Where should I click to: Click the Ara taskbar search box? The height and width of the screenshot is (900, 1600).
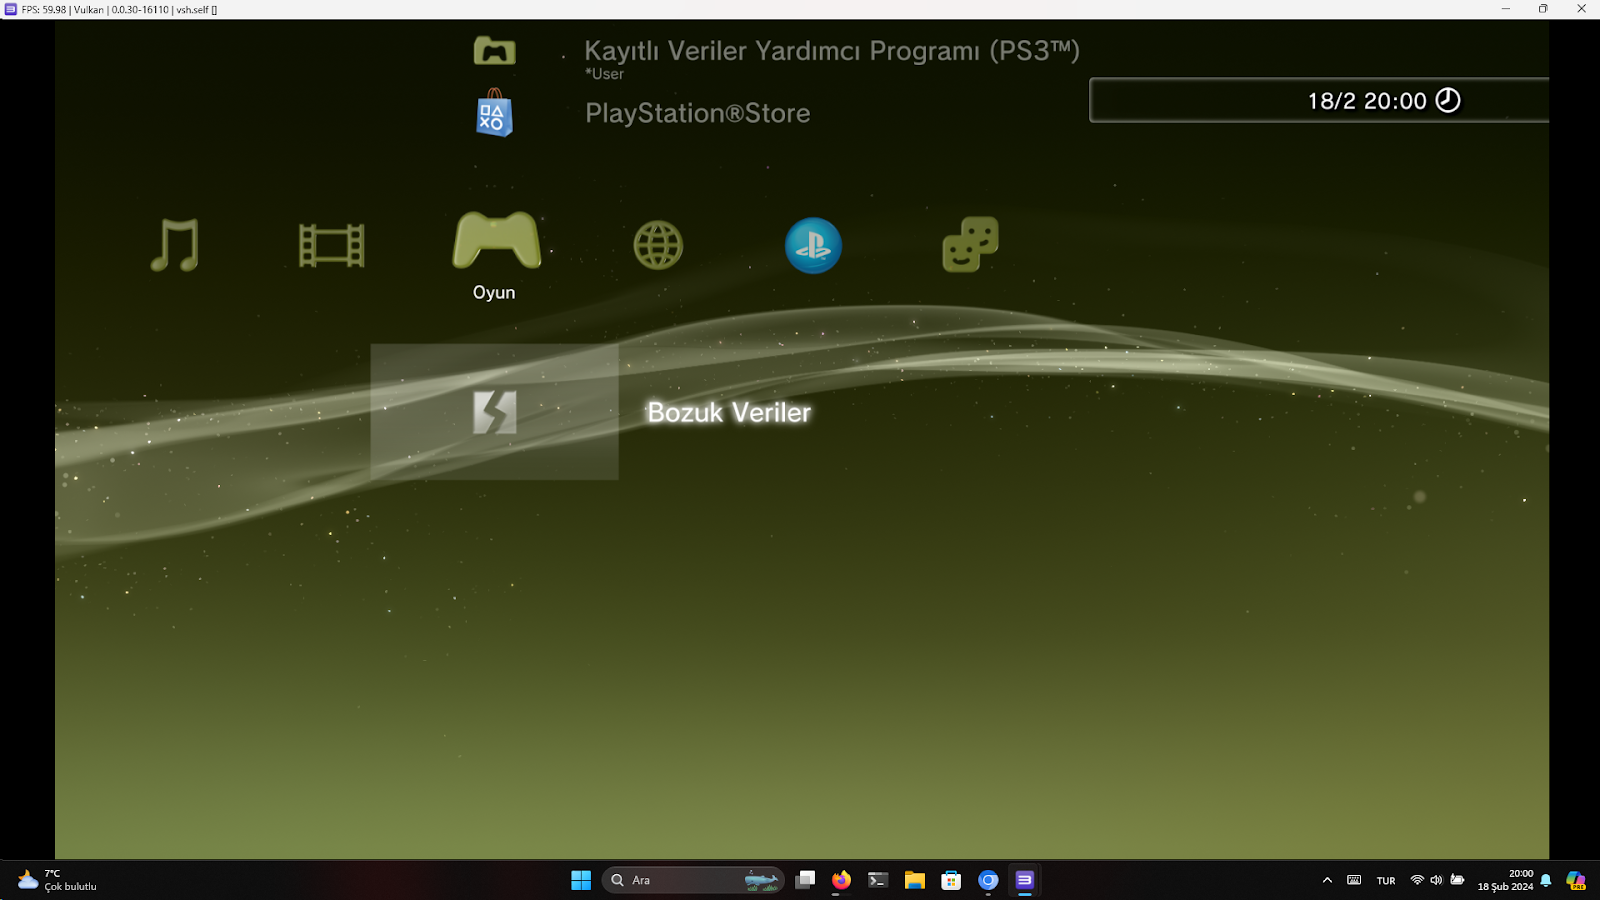click(x=692, y=880)
